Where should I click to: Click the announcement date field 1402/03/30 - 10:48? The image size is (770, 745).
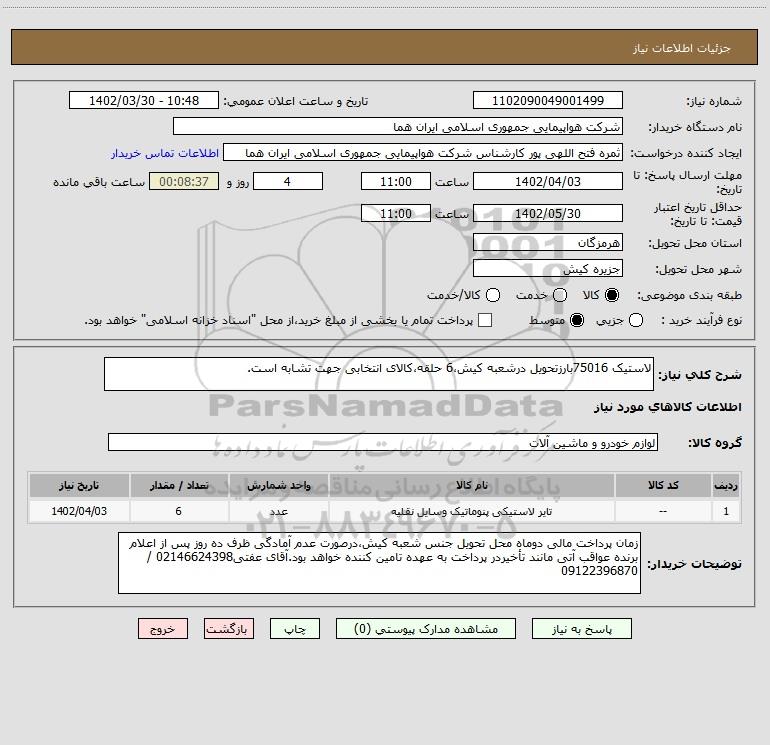click(144, 101)
